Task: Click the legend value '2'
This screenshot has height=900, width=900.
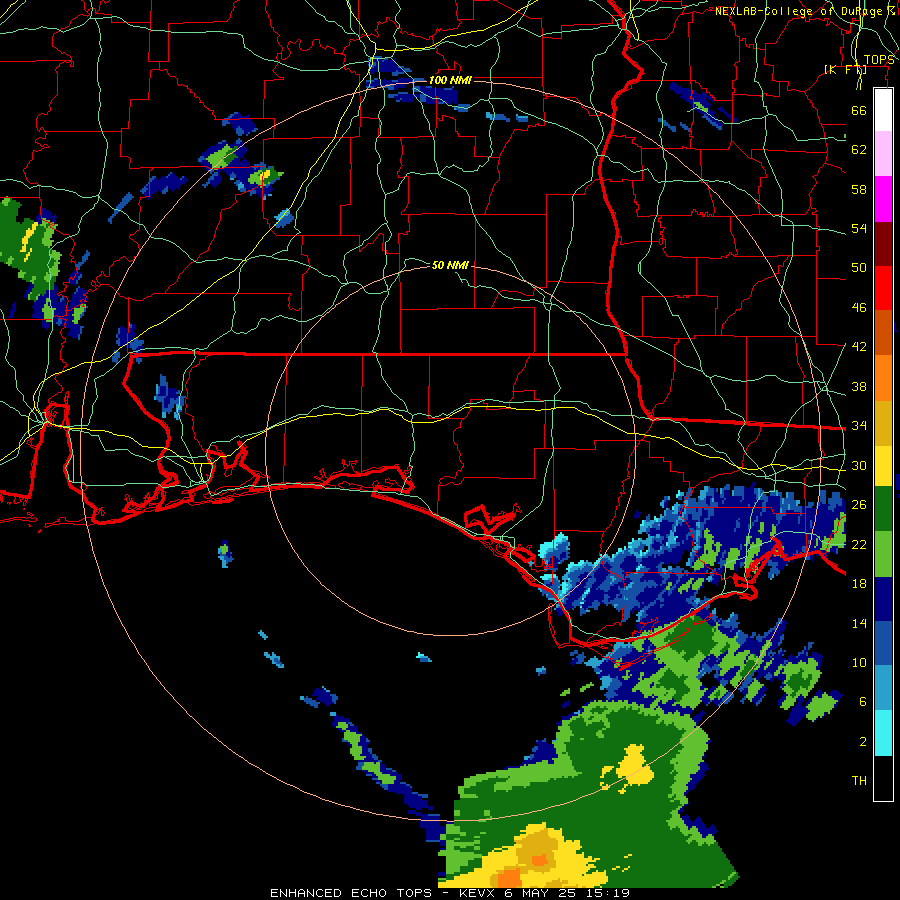Action: point(862,742)
